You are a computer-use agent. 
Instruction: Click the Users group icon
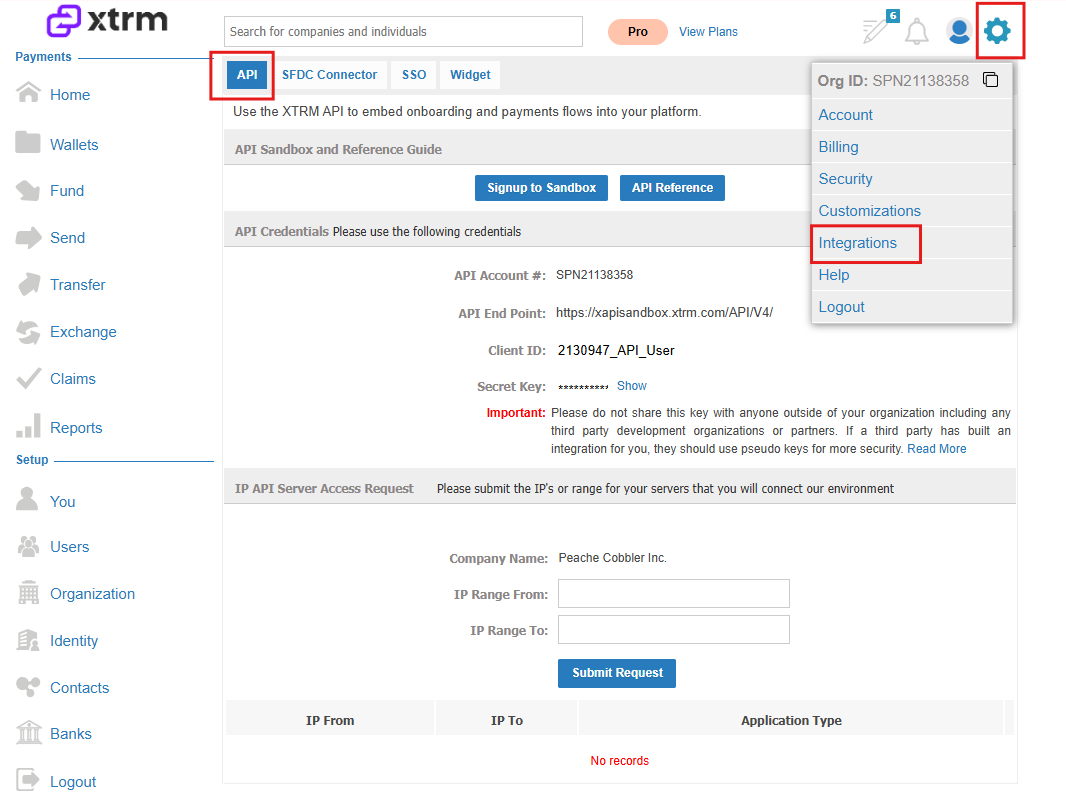[x=28, y=546]
